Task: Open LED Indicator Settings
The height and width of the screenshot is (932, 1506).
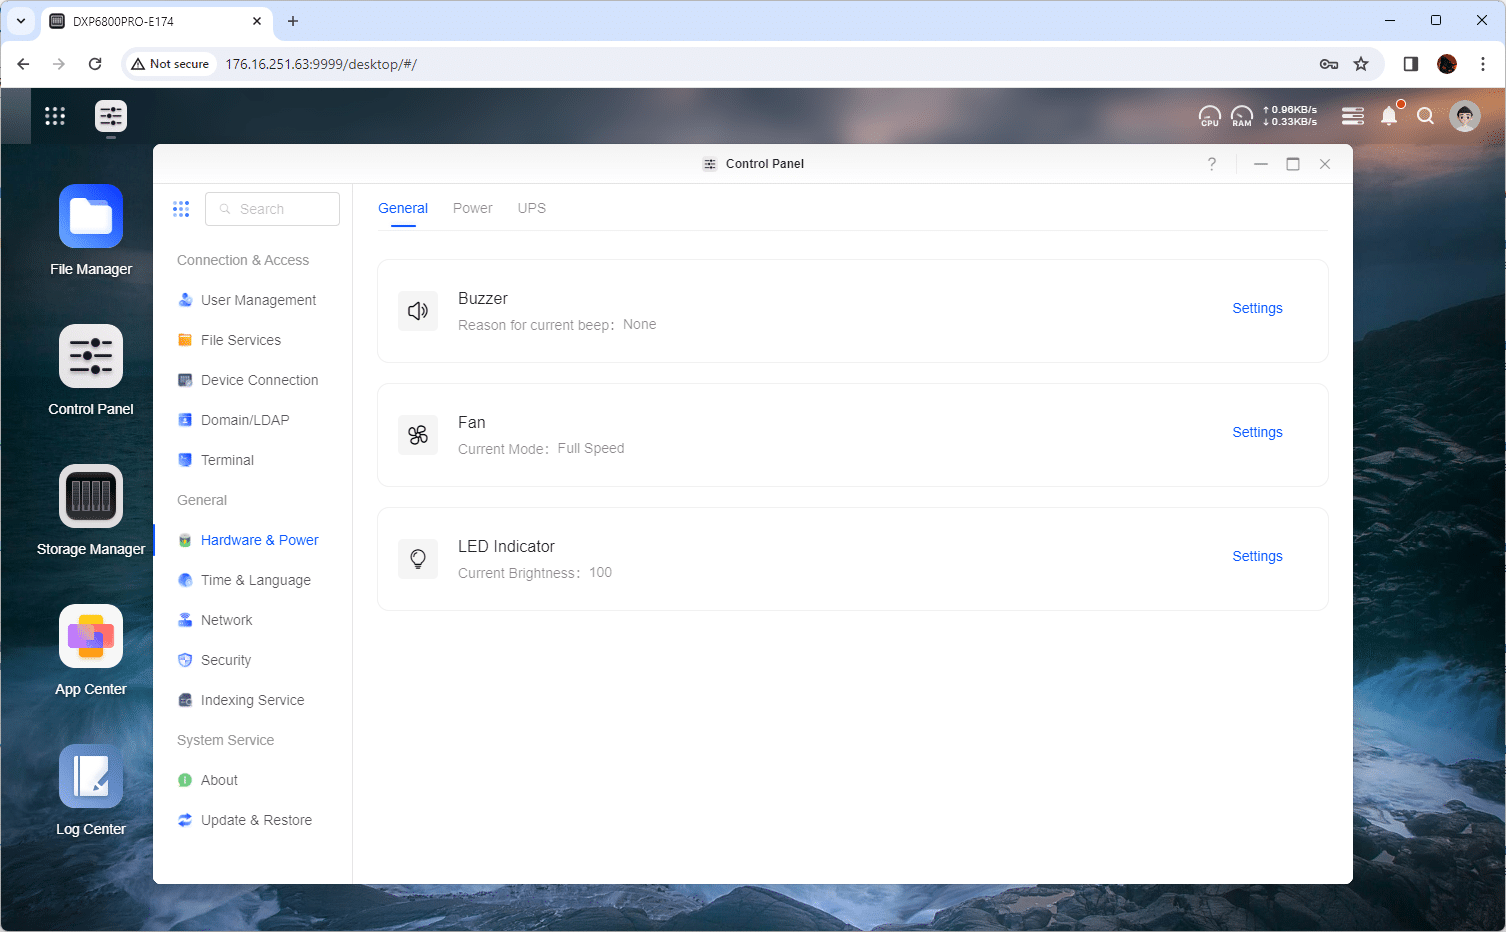Action: coord(1257,556)
